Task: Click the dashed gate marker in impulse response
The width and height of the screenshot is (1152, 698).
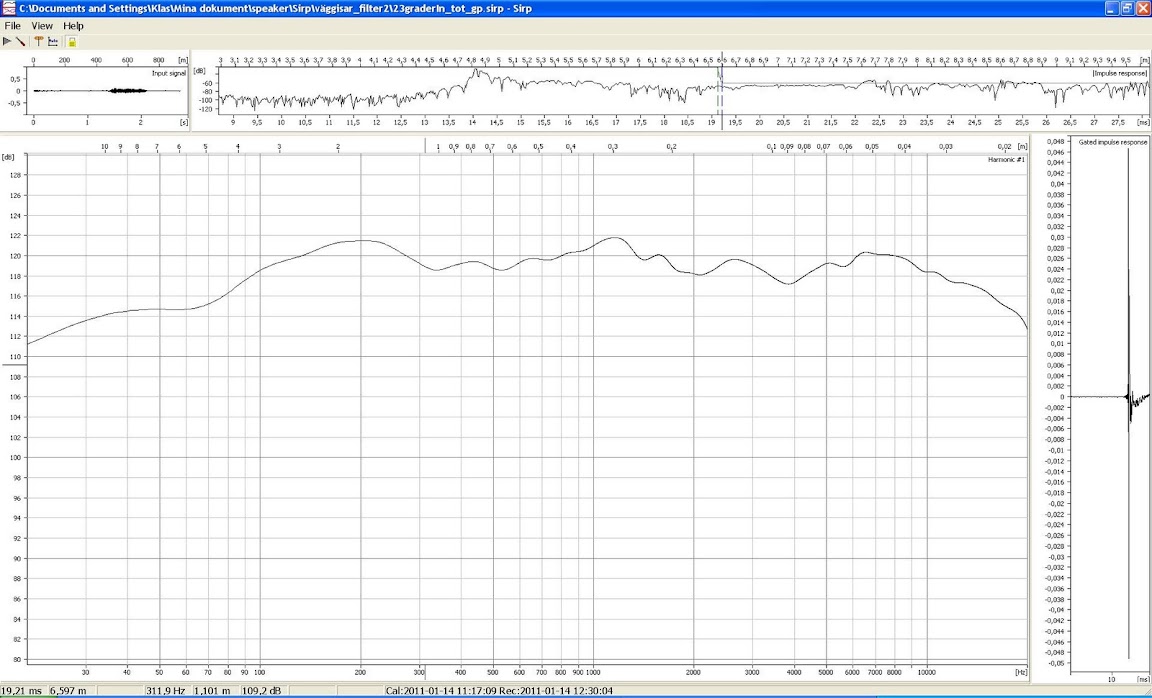Action: (x=720, y=90)
